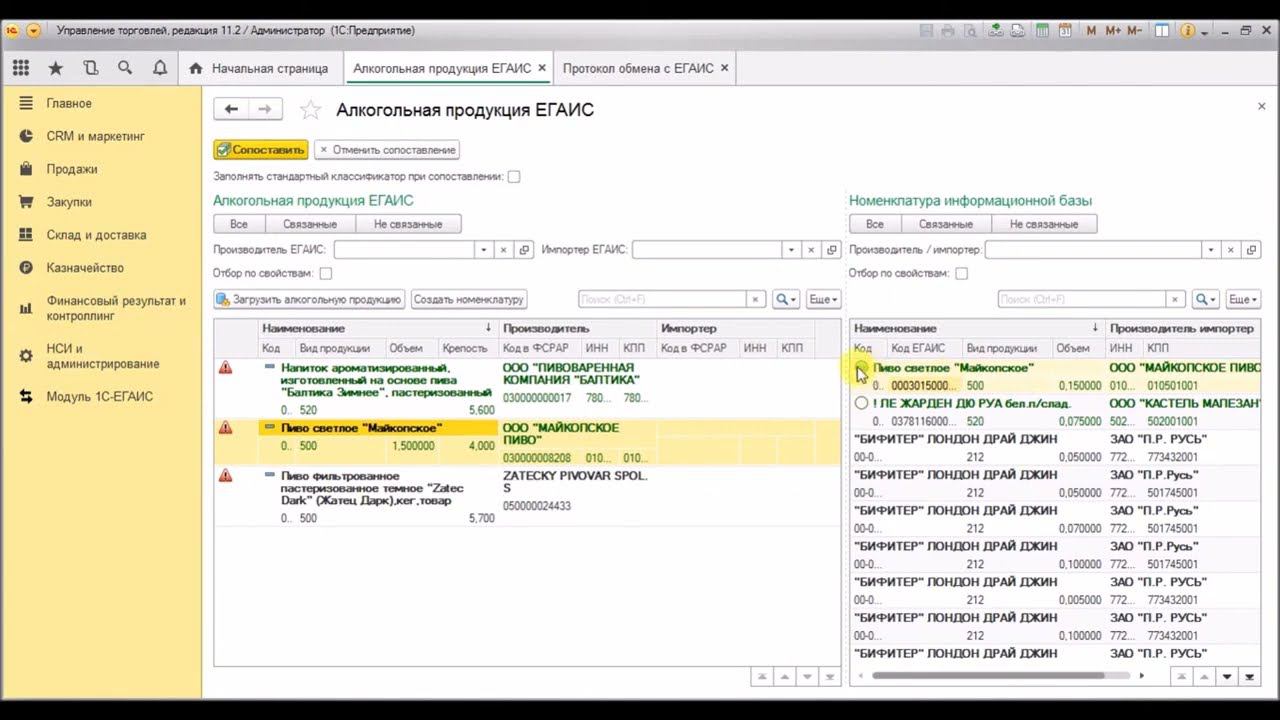This screenshot has width=1280, height=720.
Task: Show Связанные in the ЕГАИС products filter
Action: (x=310, y=224)
